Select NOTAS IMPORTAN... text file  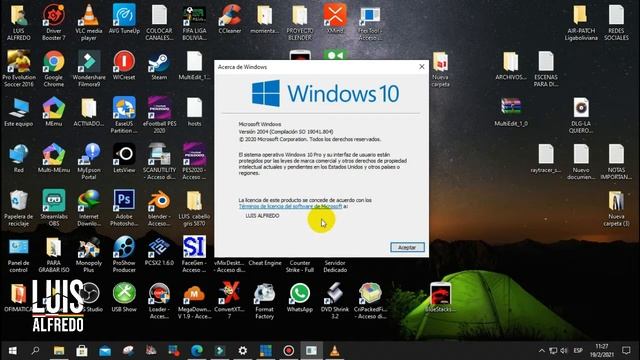point(616,162)
